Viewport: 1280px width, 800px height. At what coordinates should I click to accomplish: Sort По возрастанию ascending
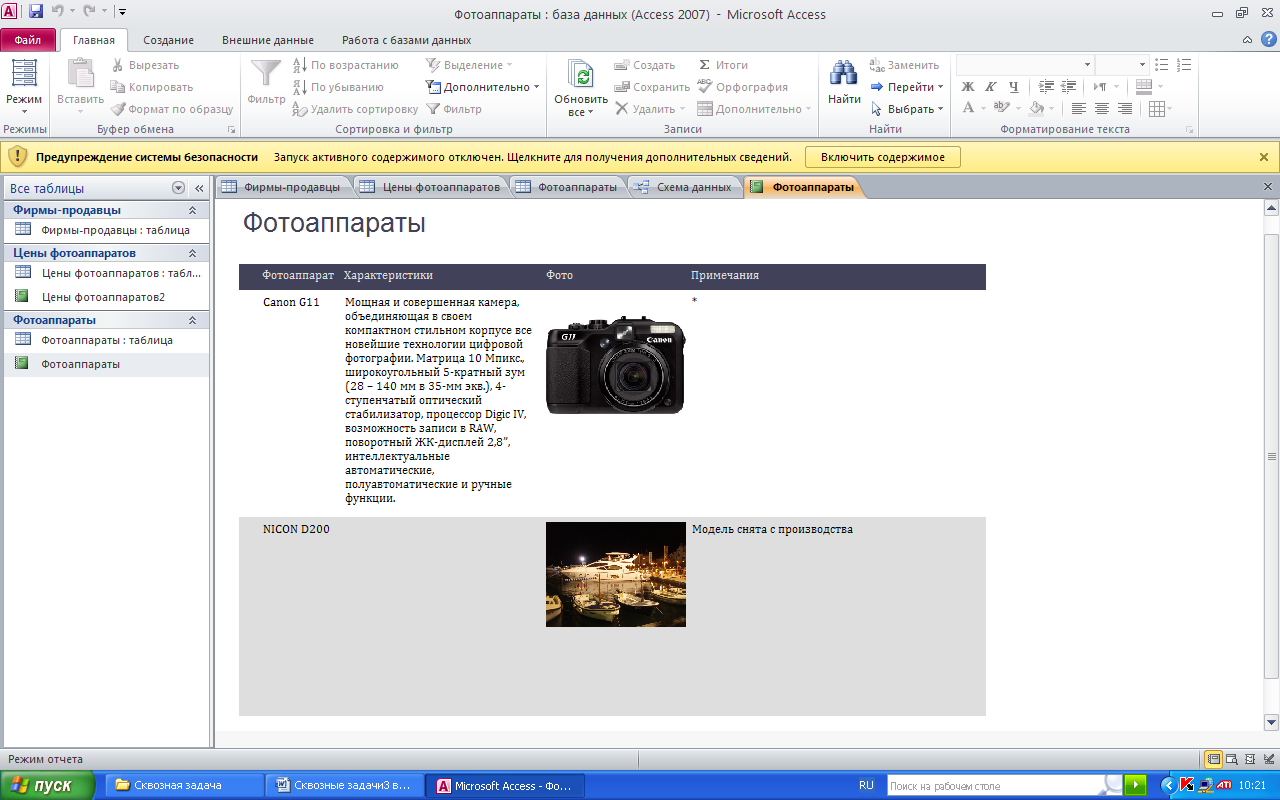(x=345, y=65)
